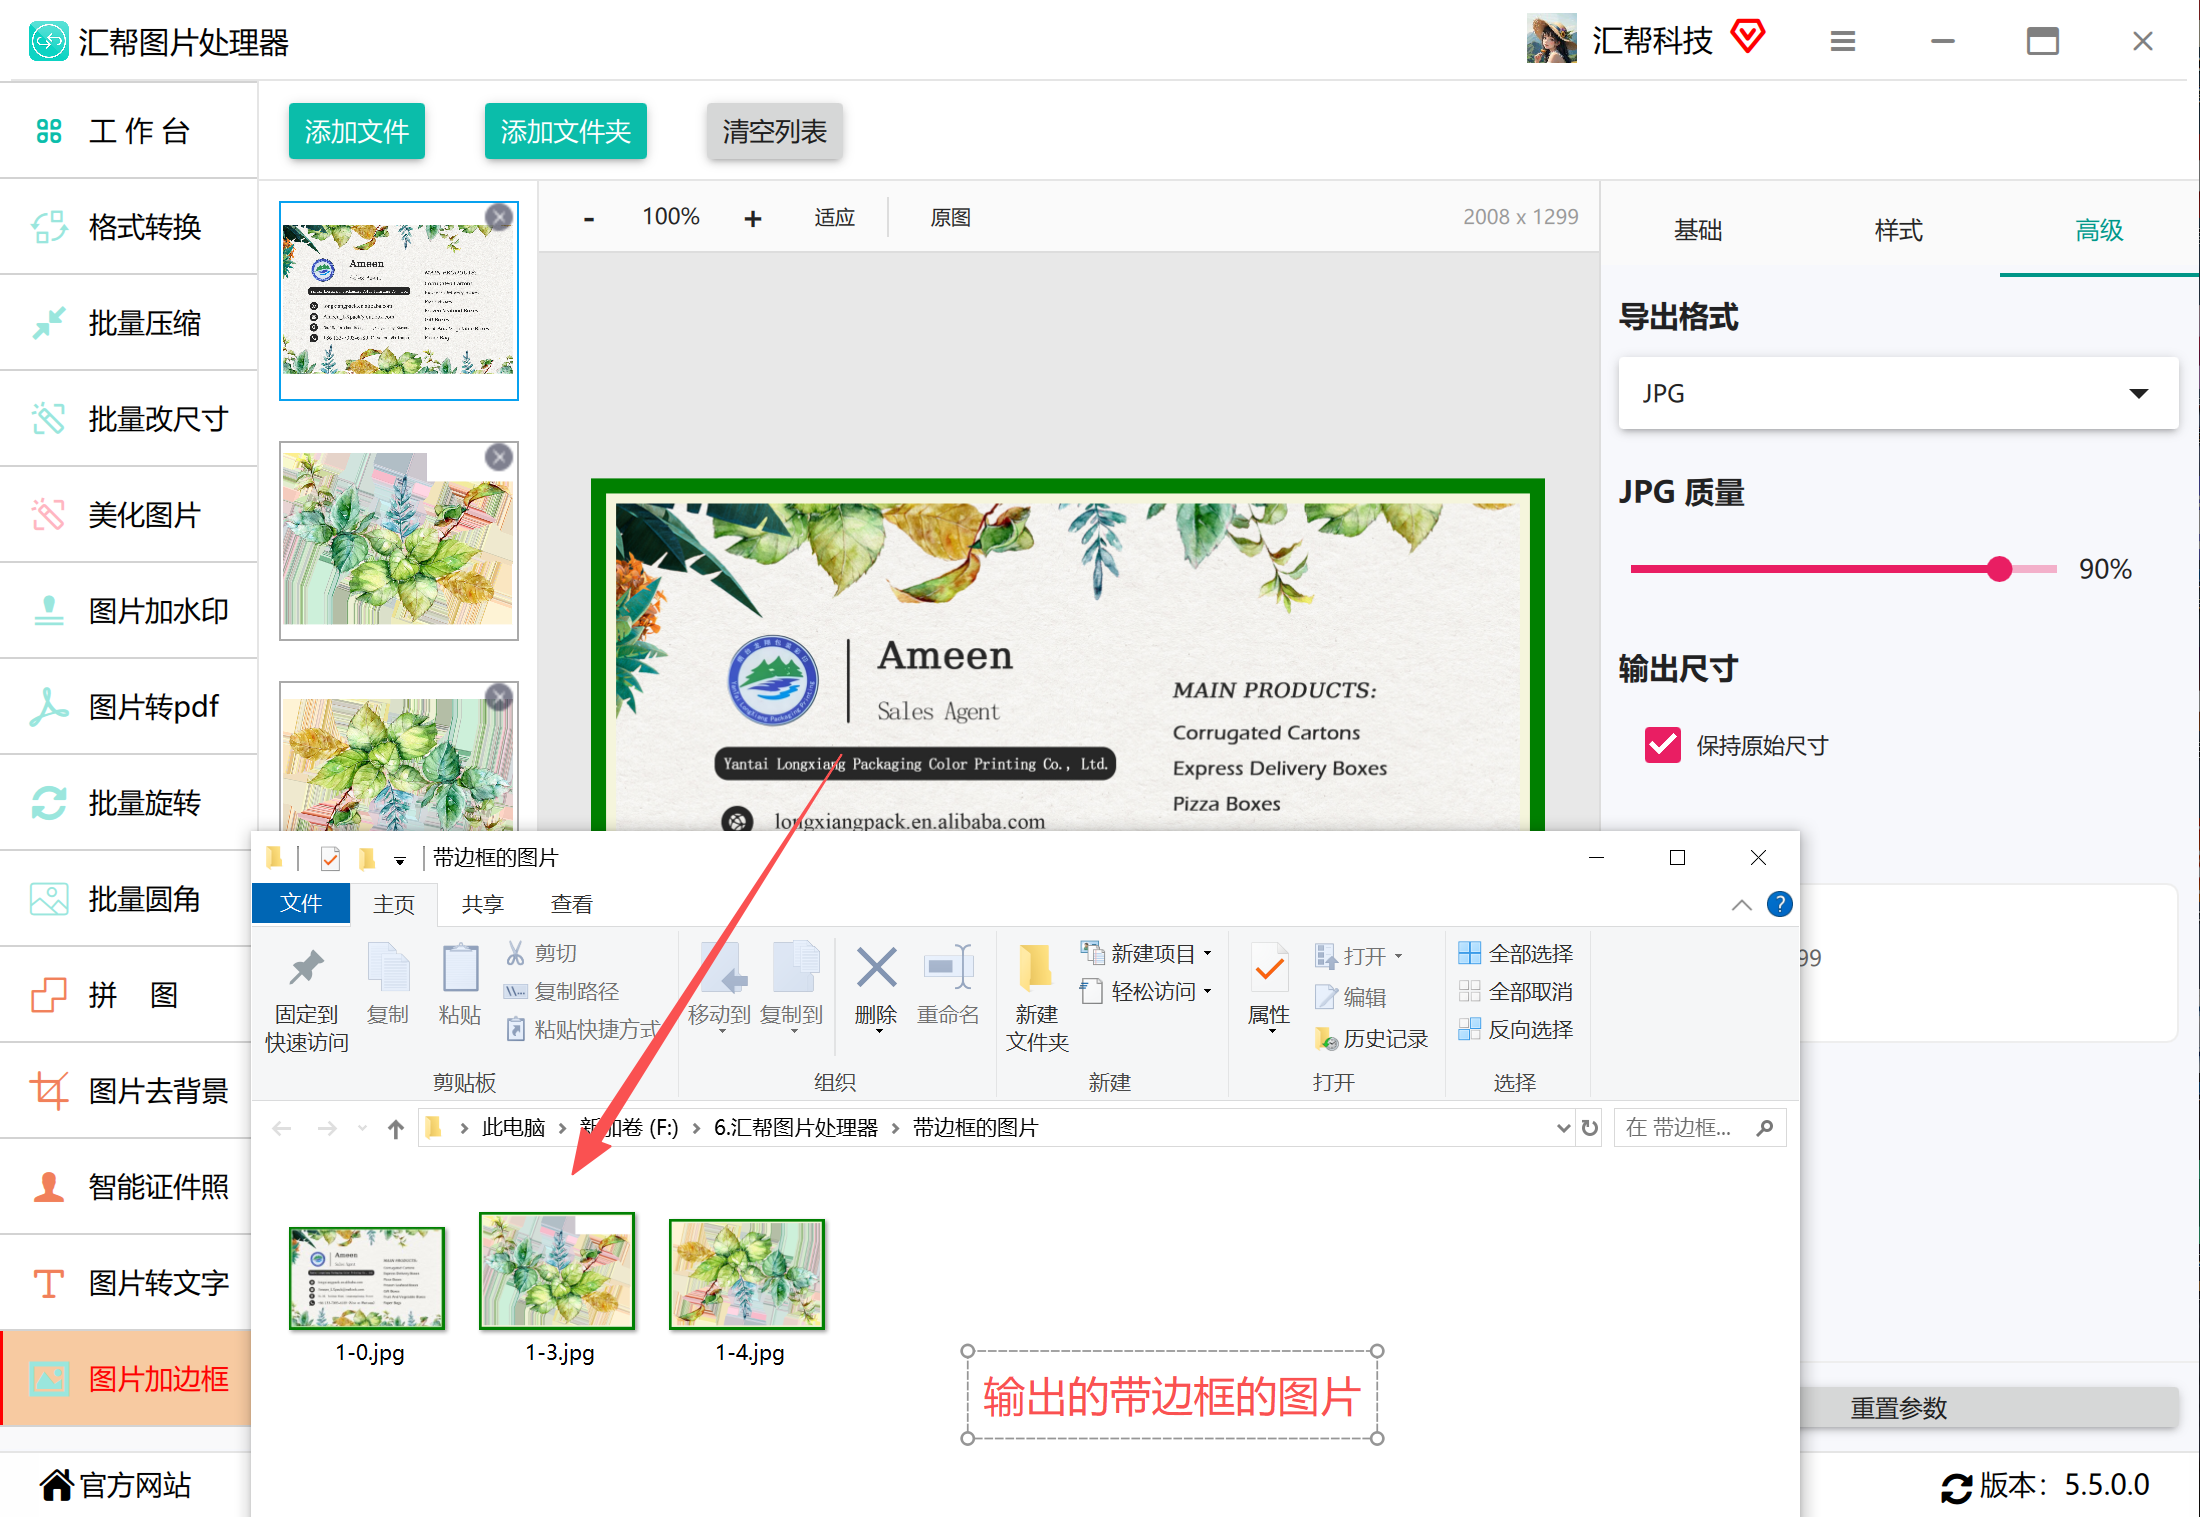Select 批量旋转 batch rotate tool

pyautogui.click(x=128, y=803)
